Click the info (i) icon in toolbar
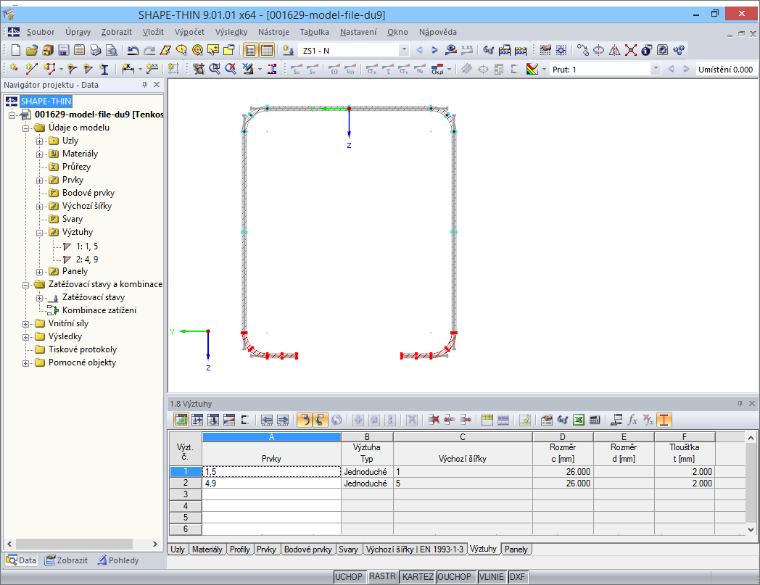760x585 pixels. tap(647, 50)
